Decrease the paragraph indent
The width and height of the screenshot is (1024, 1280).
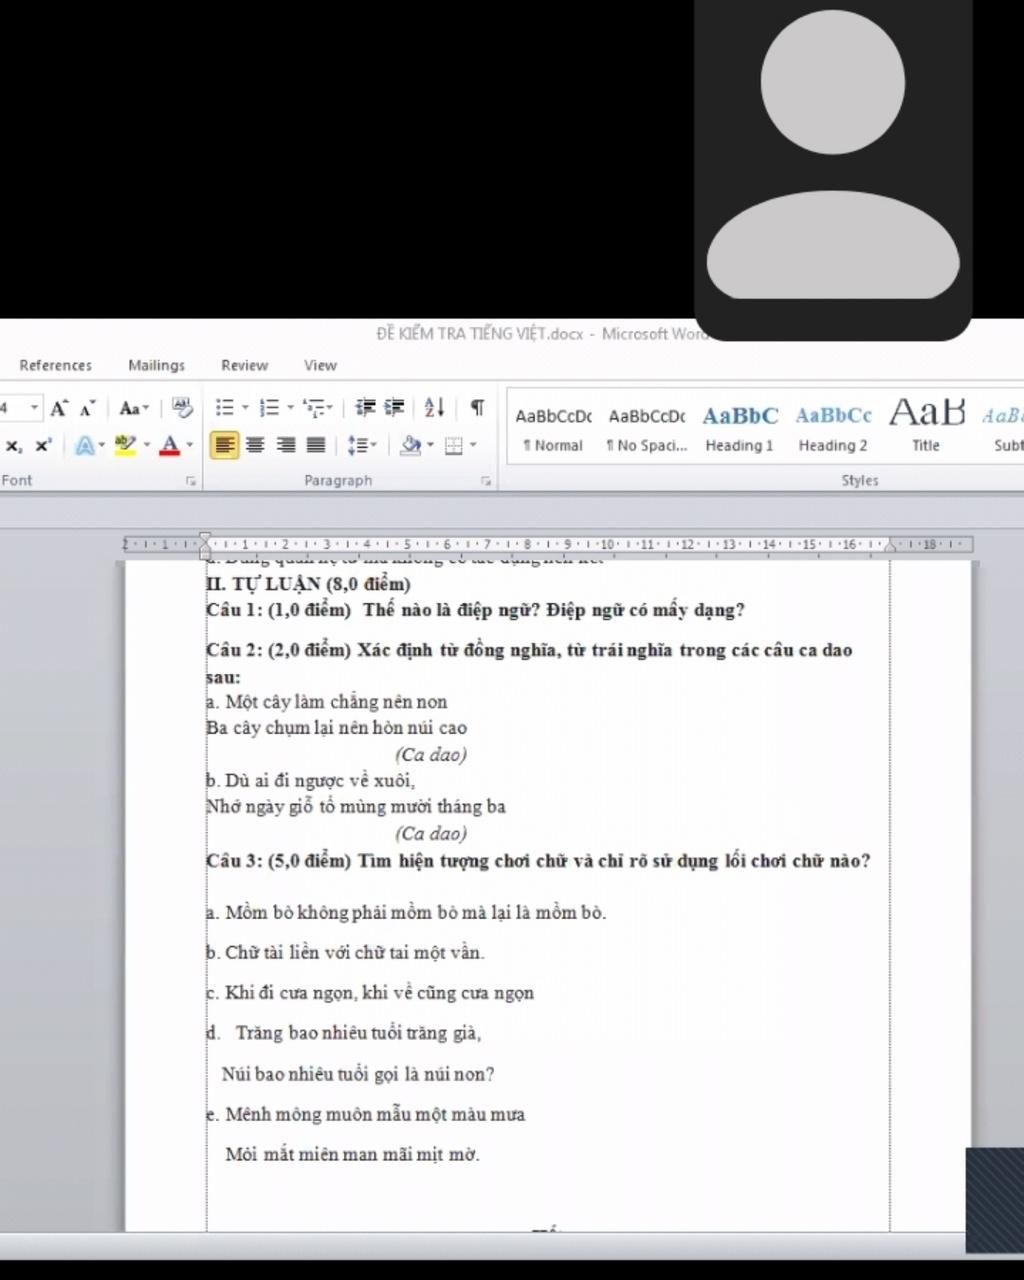pos(366,408)
